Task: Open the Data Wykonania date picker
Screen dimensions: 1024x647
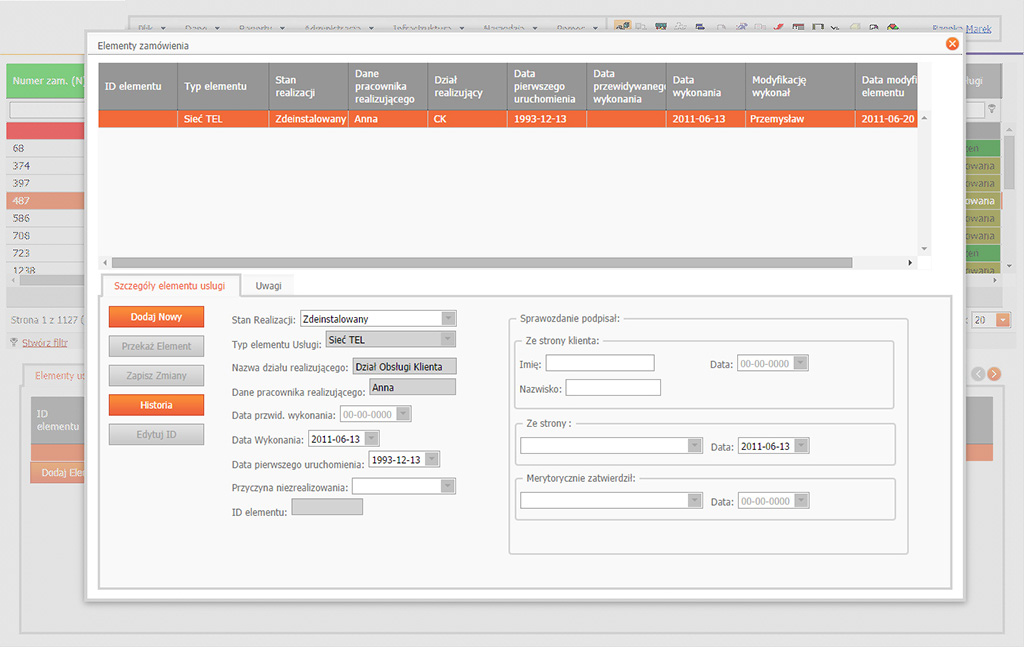Action: pyautogui.click(x=372, y=439)
